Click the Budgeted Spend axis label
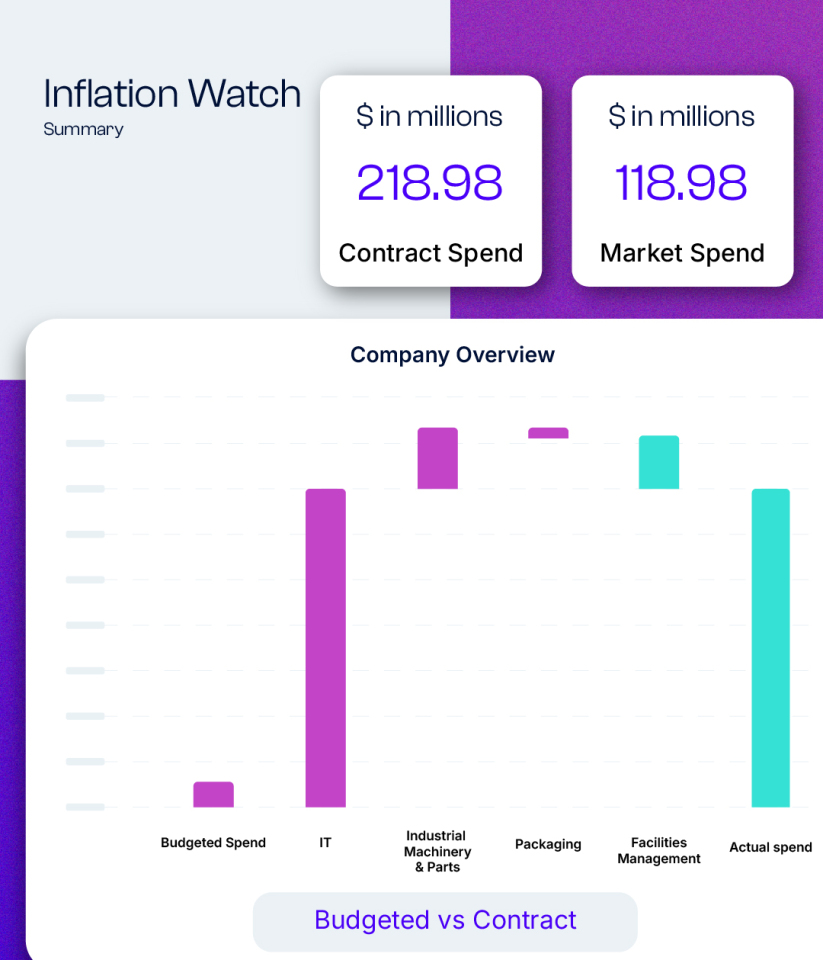This screenshot has width=823, height=960. (213, 843)
